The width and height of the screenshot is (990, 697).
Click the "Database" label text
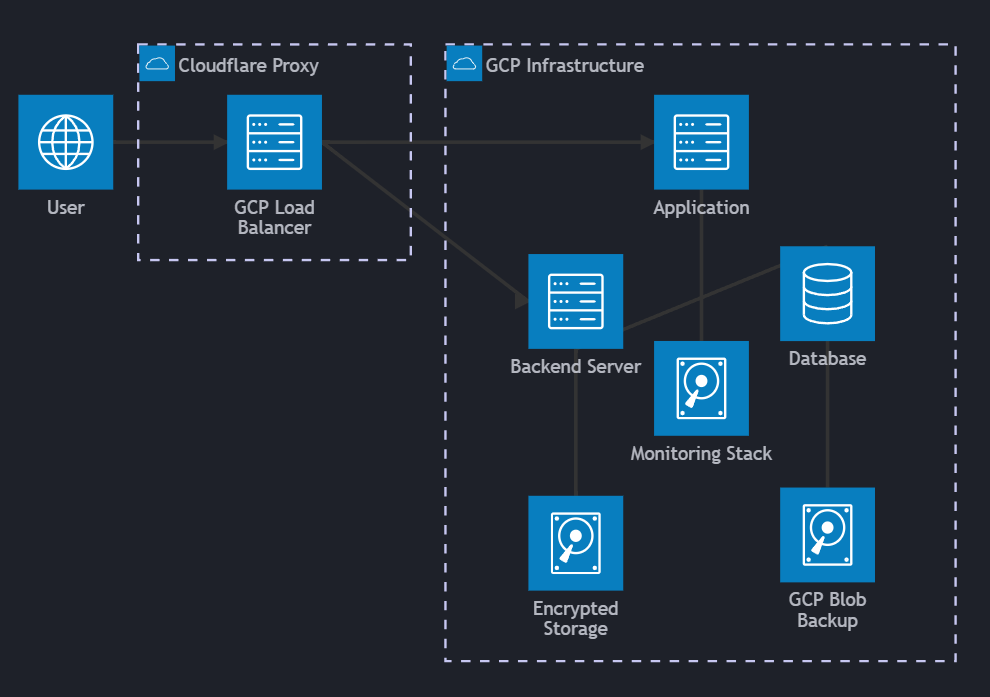[827, 359]
